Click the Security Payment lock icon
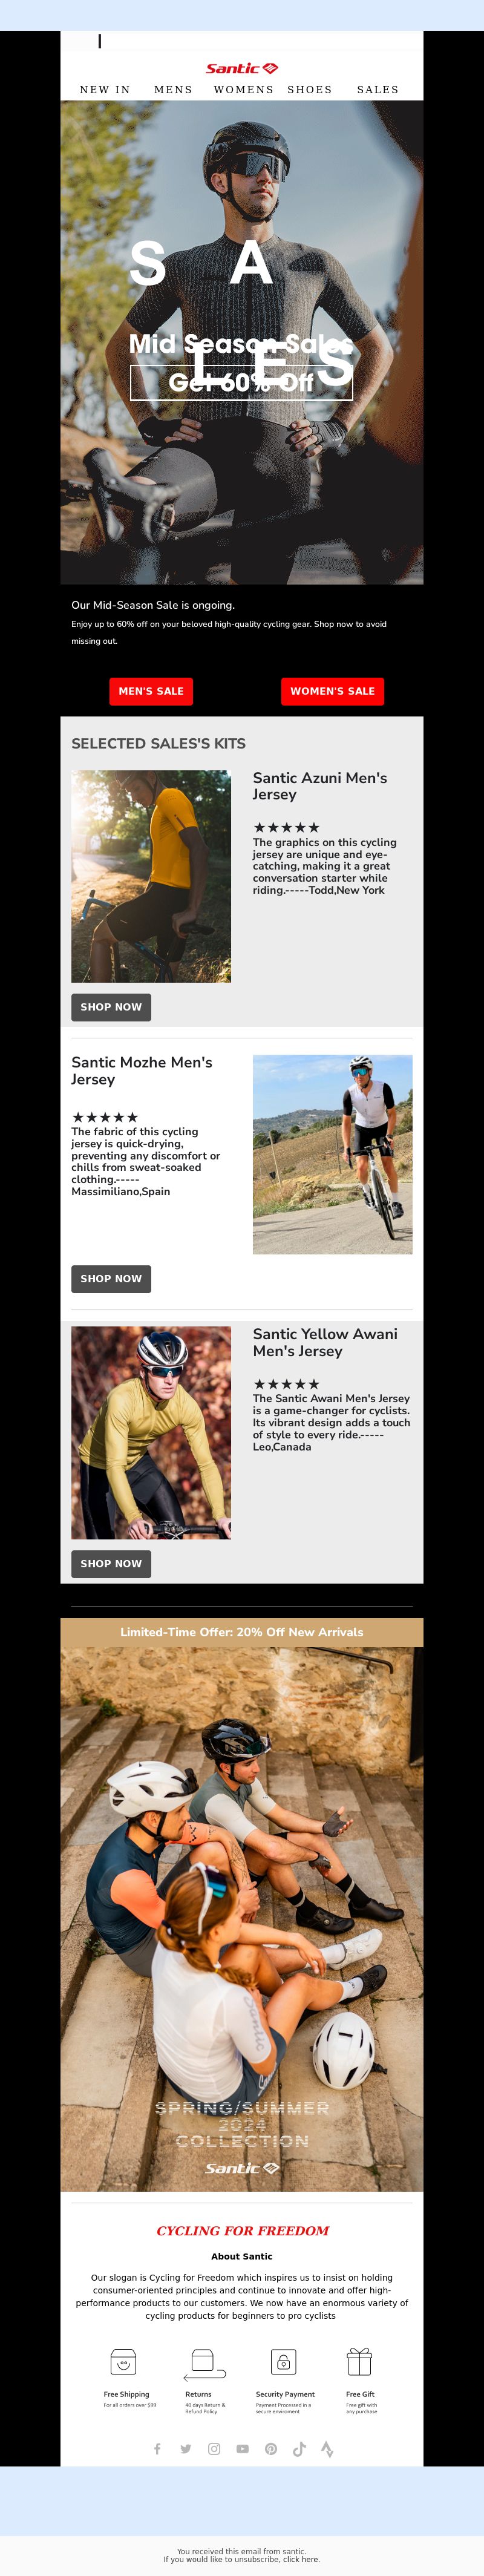Screen dimensions: 484x2576 coord(284,2362)
